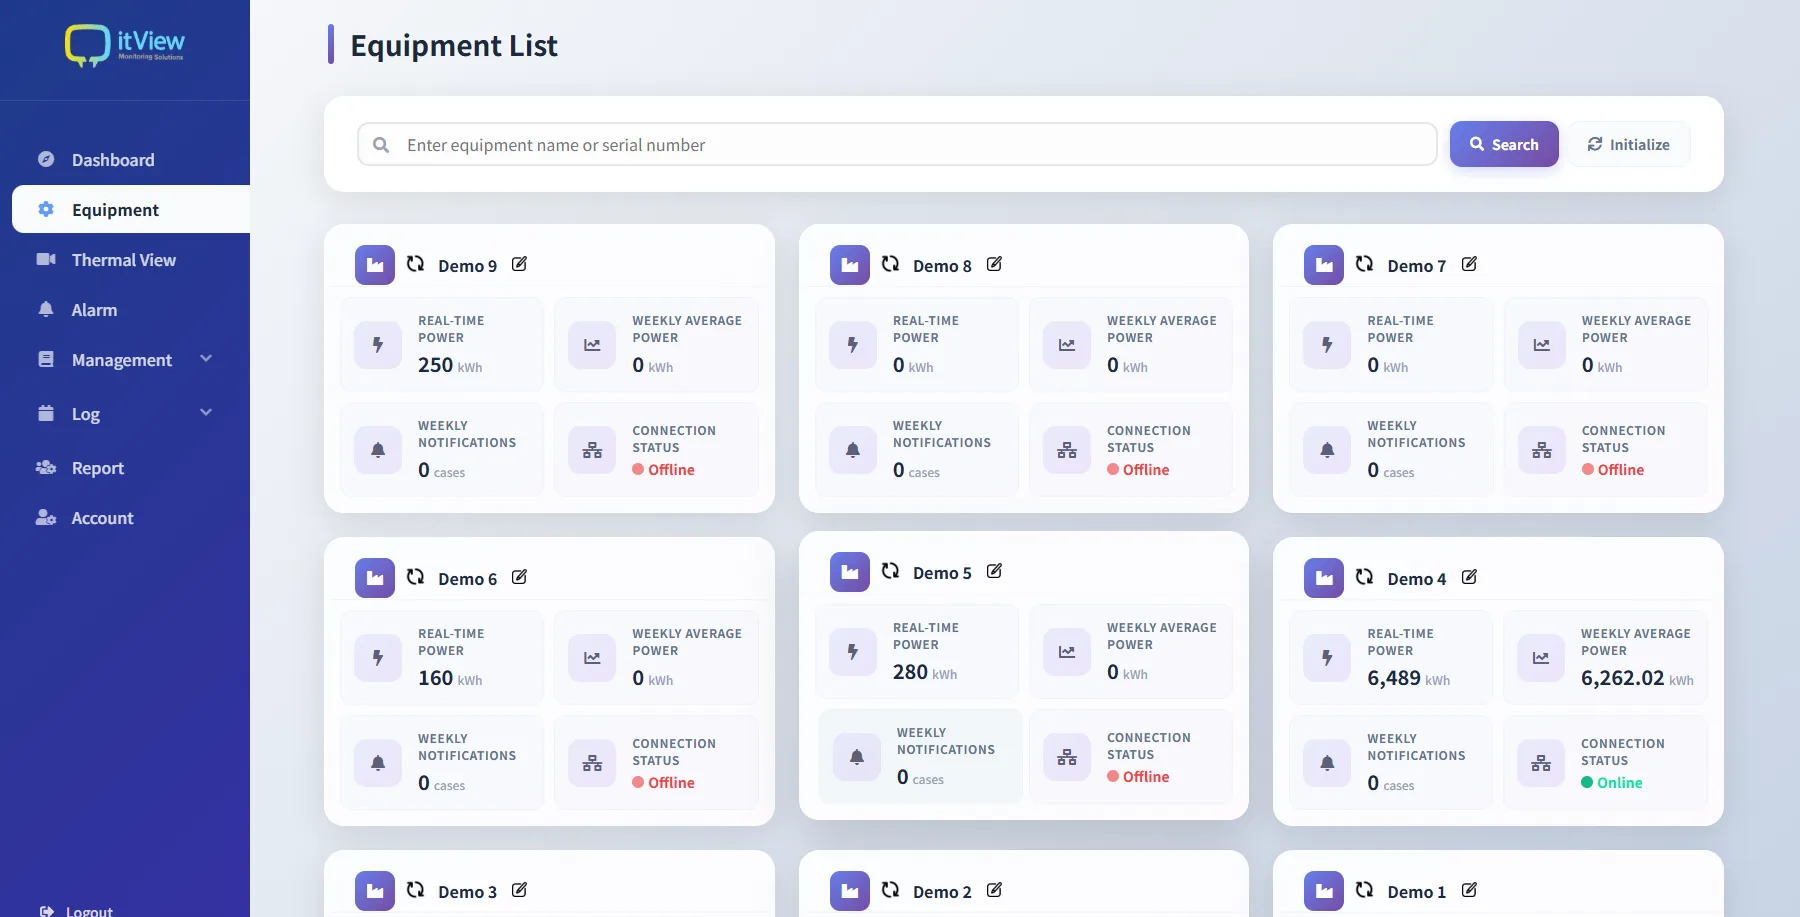Click the Demo 7 Offline status
This screenshot has height=917, width=1800.
pyautogui.click(x=1613, y=470)
